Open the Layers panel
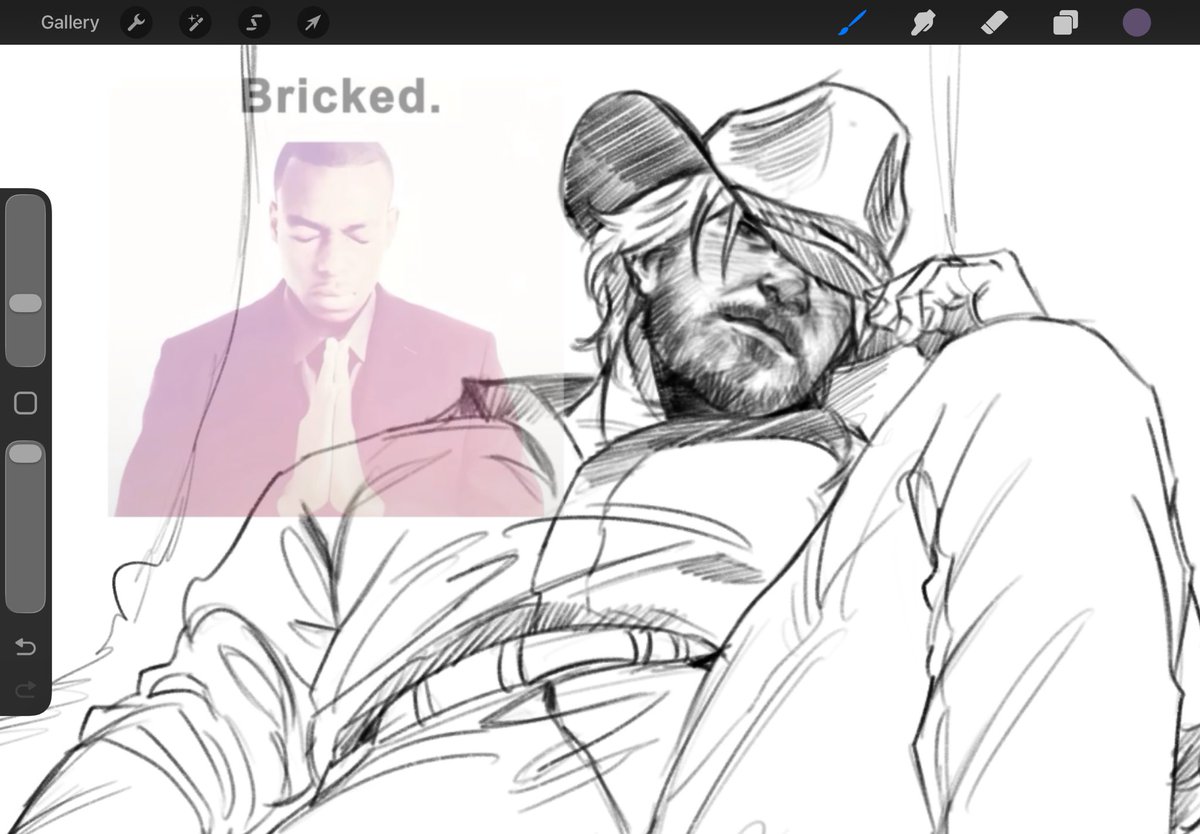The height and width of the screenshot is (834, 1200). point(1065,23)
